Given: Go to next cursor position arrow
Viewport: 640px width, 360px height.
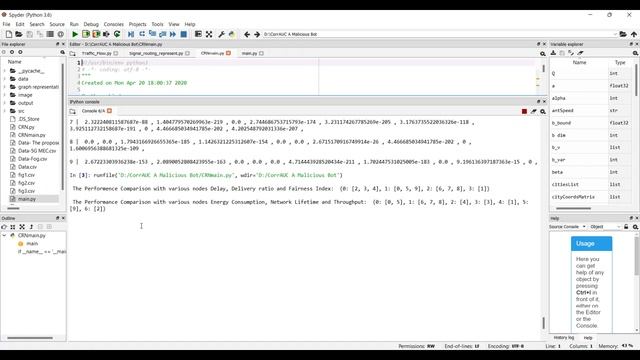Looking at the screenshot, I should (257, 34).
